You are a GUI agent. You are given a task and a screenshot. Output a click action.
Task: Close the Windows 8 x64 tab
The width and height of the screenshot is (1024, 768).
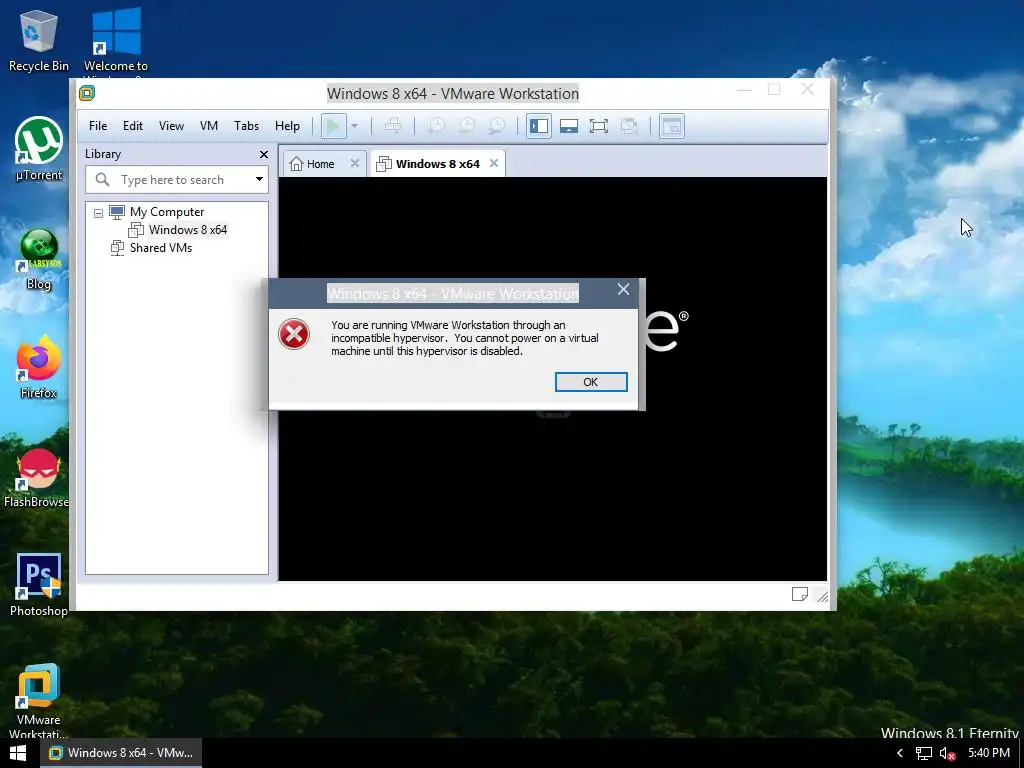pyautogui.click(x=494, y=163)
